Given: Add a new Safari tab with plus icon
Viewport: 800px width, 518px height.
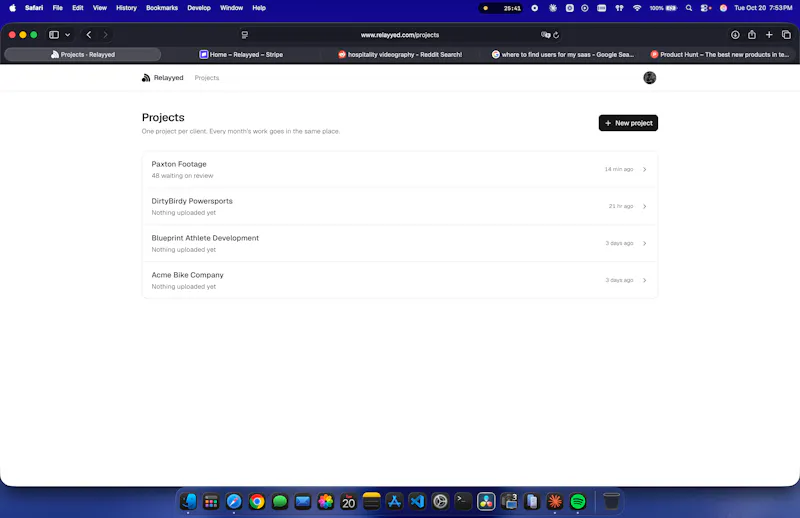Looking at the screenshot, I should click(x=769, y=35).
